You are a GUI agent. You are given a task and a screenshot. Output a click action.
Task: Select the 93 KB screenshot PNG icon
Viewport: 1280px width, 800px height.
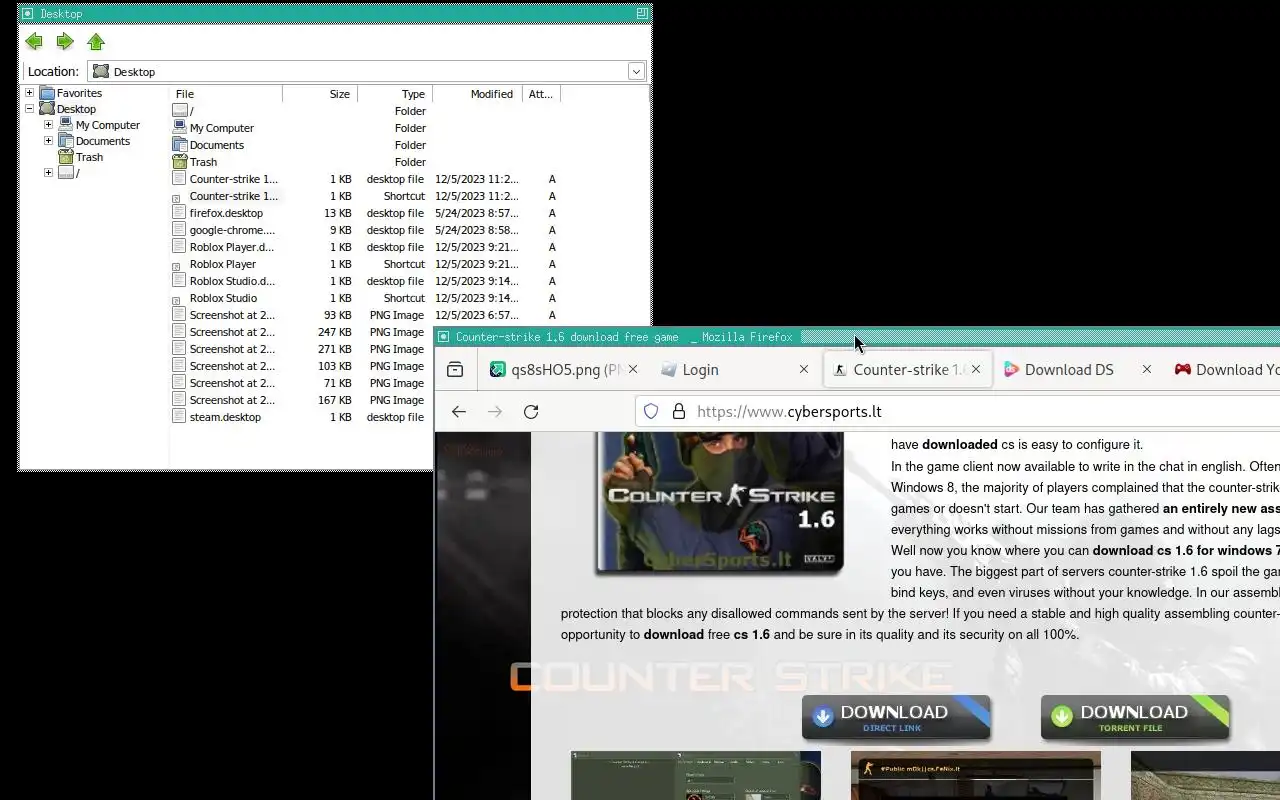(x=180, y=315)
